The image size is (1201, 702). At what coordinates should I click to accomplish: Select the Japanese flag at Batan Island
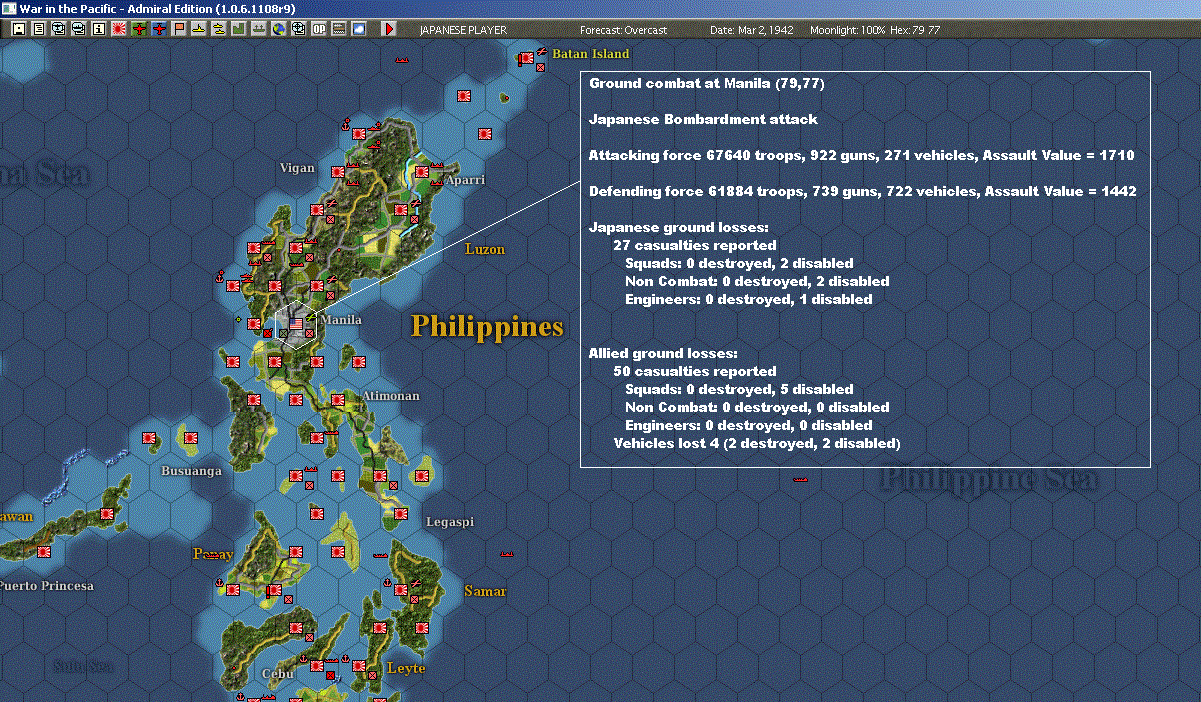(525, 59)
